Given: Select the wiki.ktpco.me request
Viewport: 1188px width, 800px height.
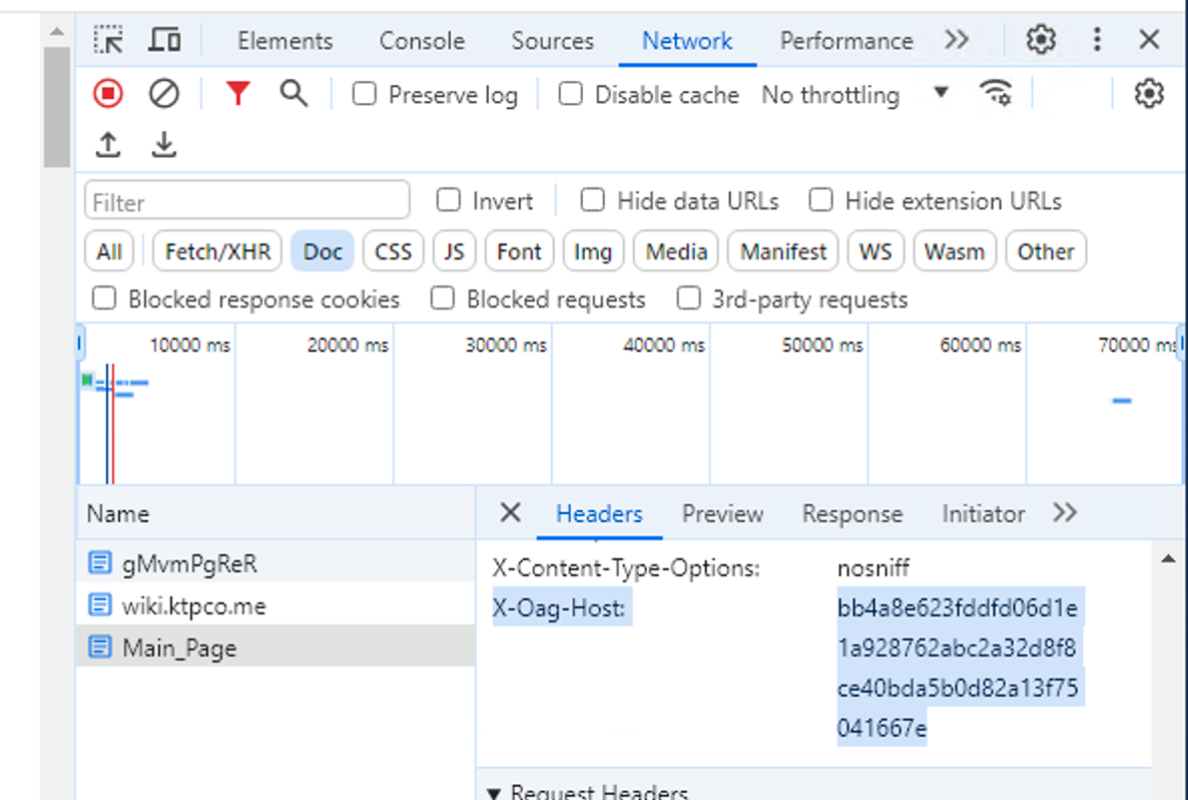Looking at the screenshot, I should click(x=194, y=606).
